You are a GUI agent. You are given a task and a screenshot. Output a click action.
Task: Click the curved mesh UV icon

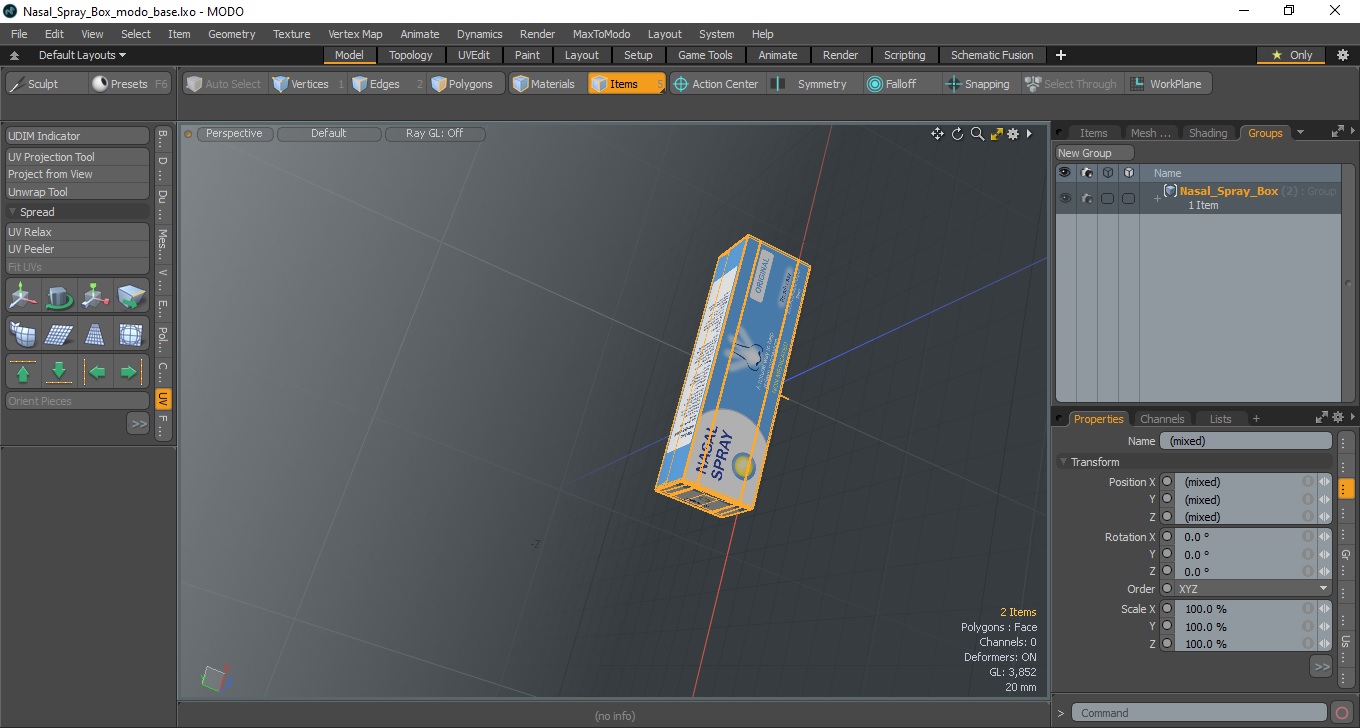[x=23, y=334]
